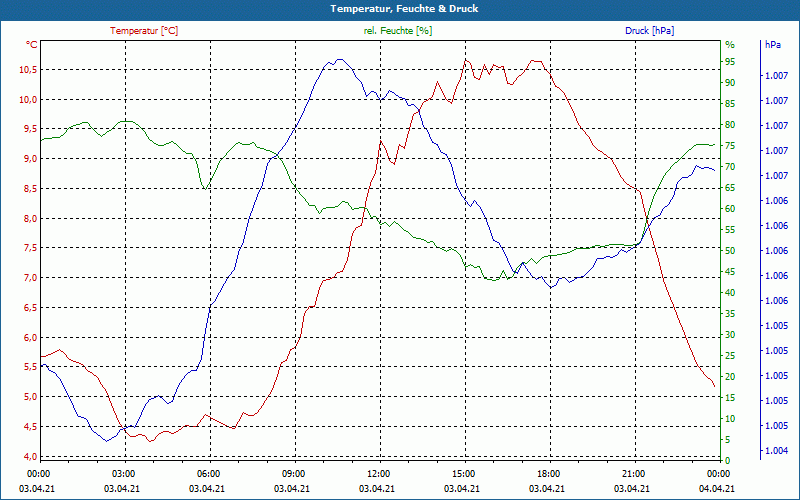Screen dimensions: 800x500
Task: Select the red 'Temperatur [°C]' legend label
Action: pos(144,31)
